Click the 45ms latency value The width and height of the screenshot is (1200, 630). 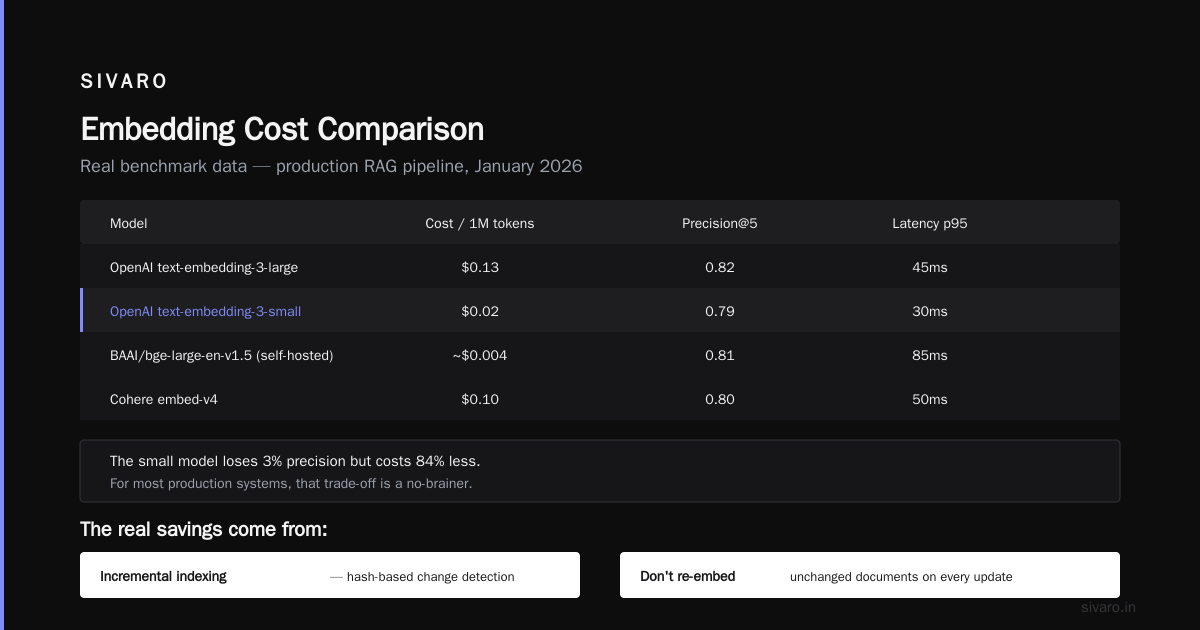coord(930,267)
